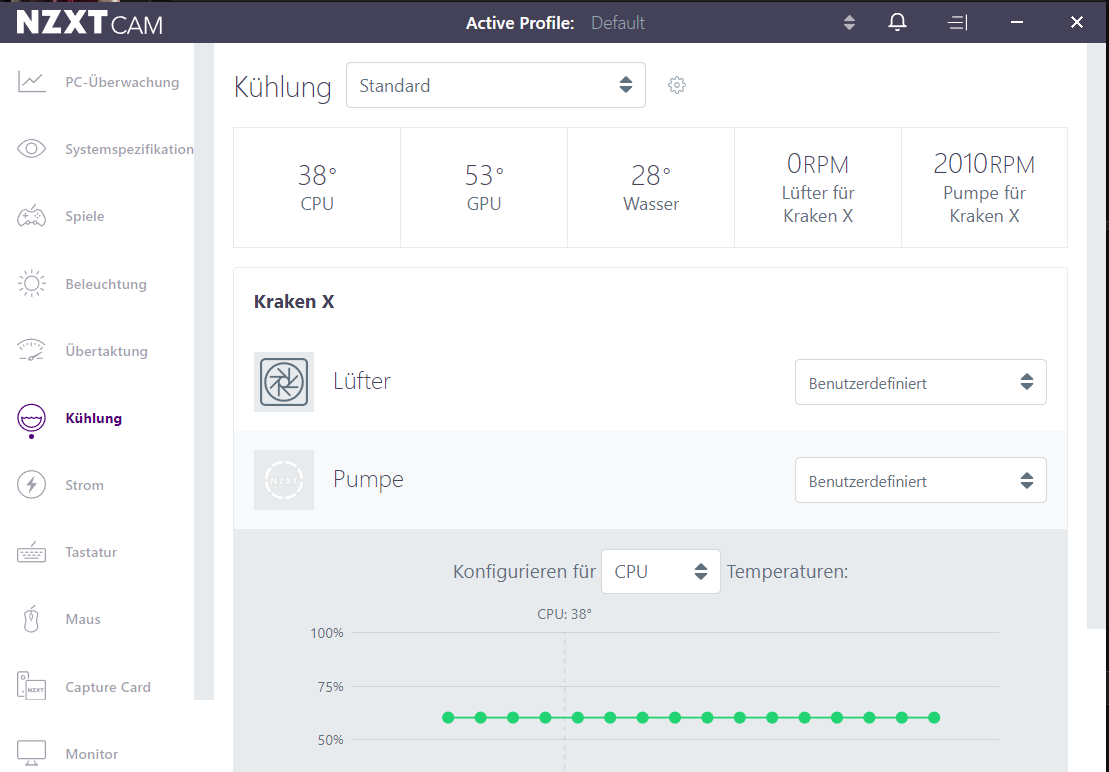Select the last green curve point
The image size is (1109, 772).
click(934, 718)
